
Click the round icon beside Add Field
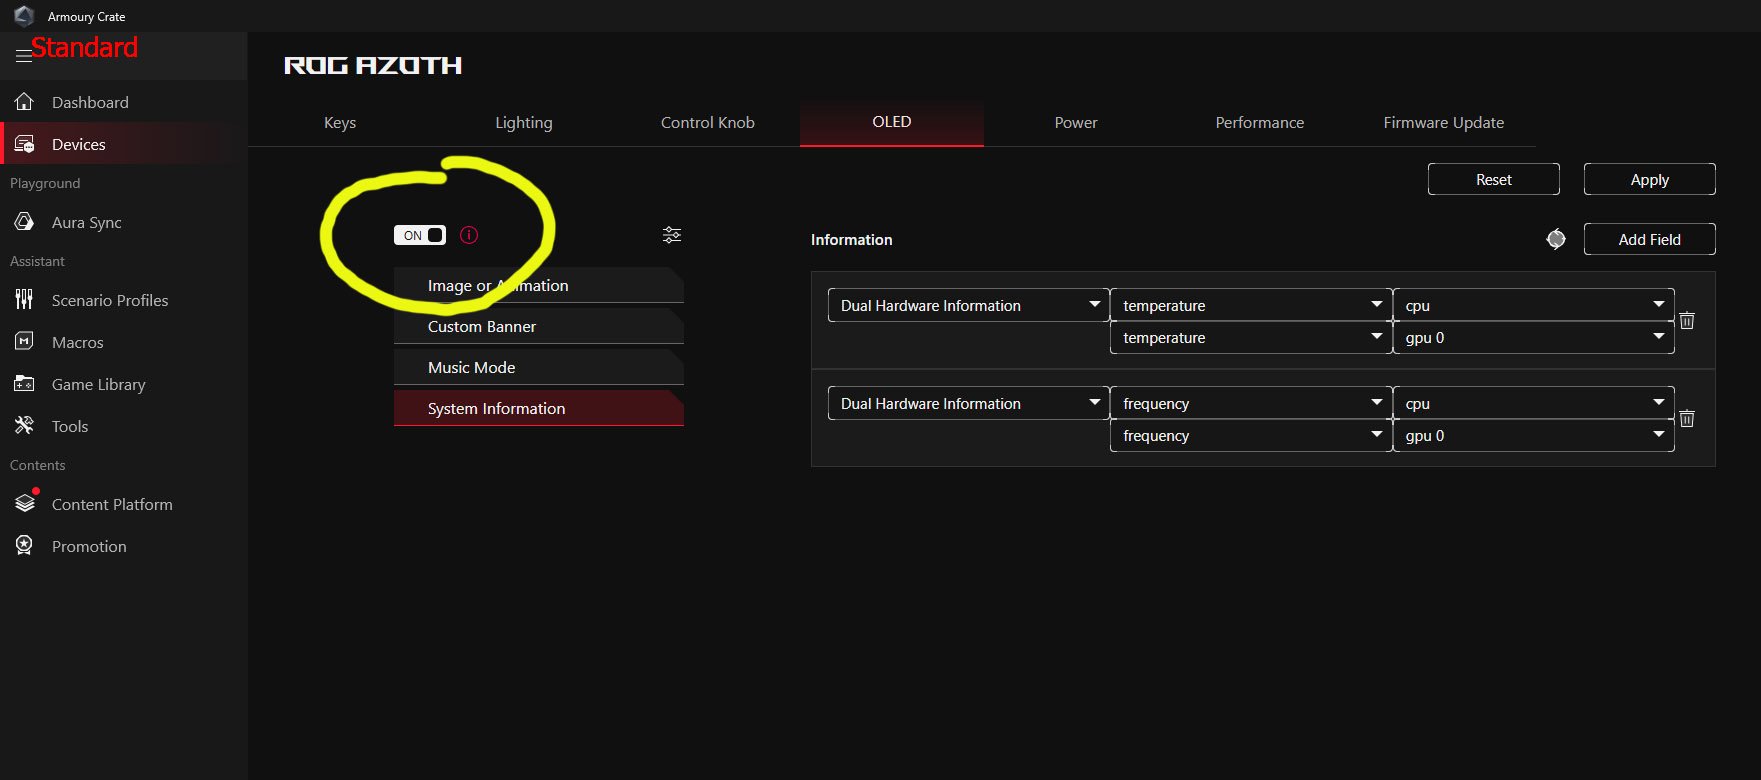point(1556,239)
